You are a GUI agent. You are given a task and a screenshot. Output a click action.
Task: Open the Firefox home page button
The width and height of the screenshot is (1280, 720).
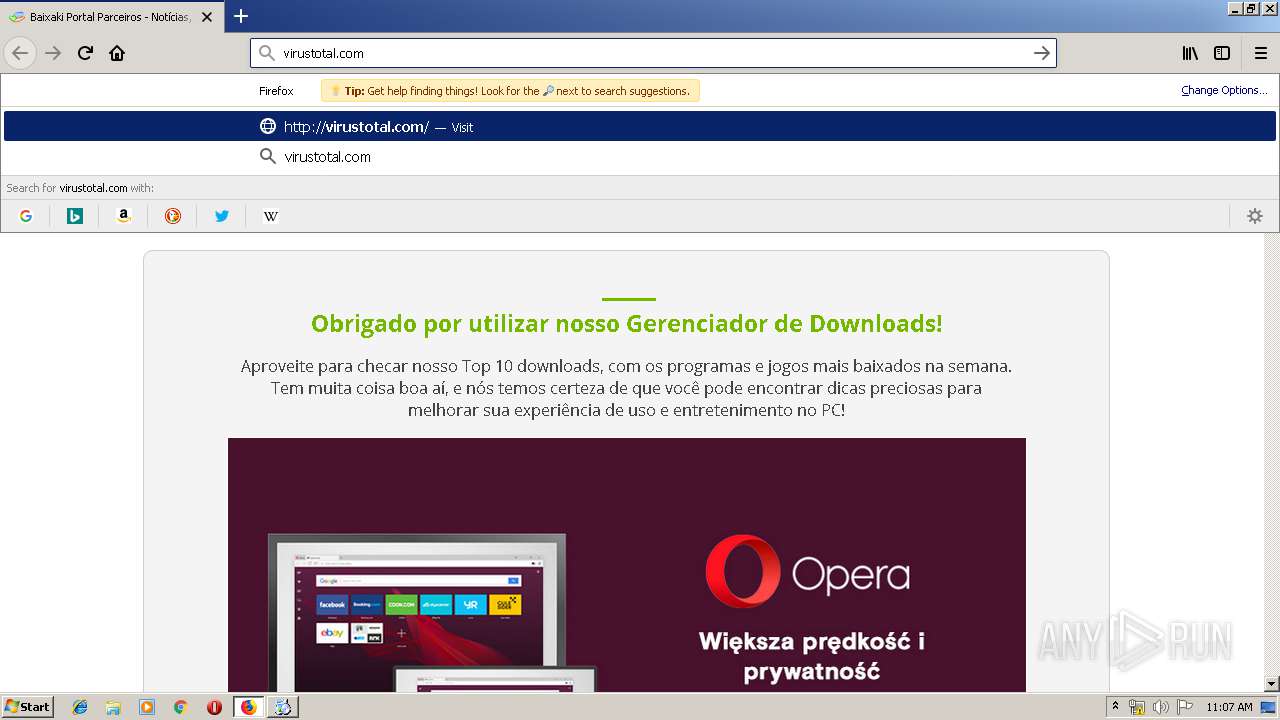tap(117, 53)
